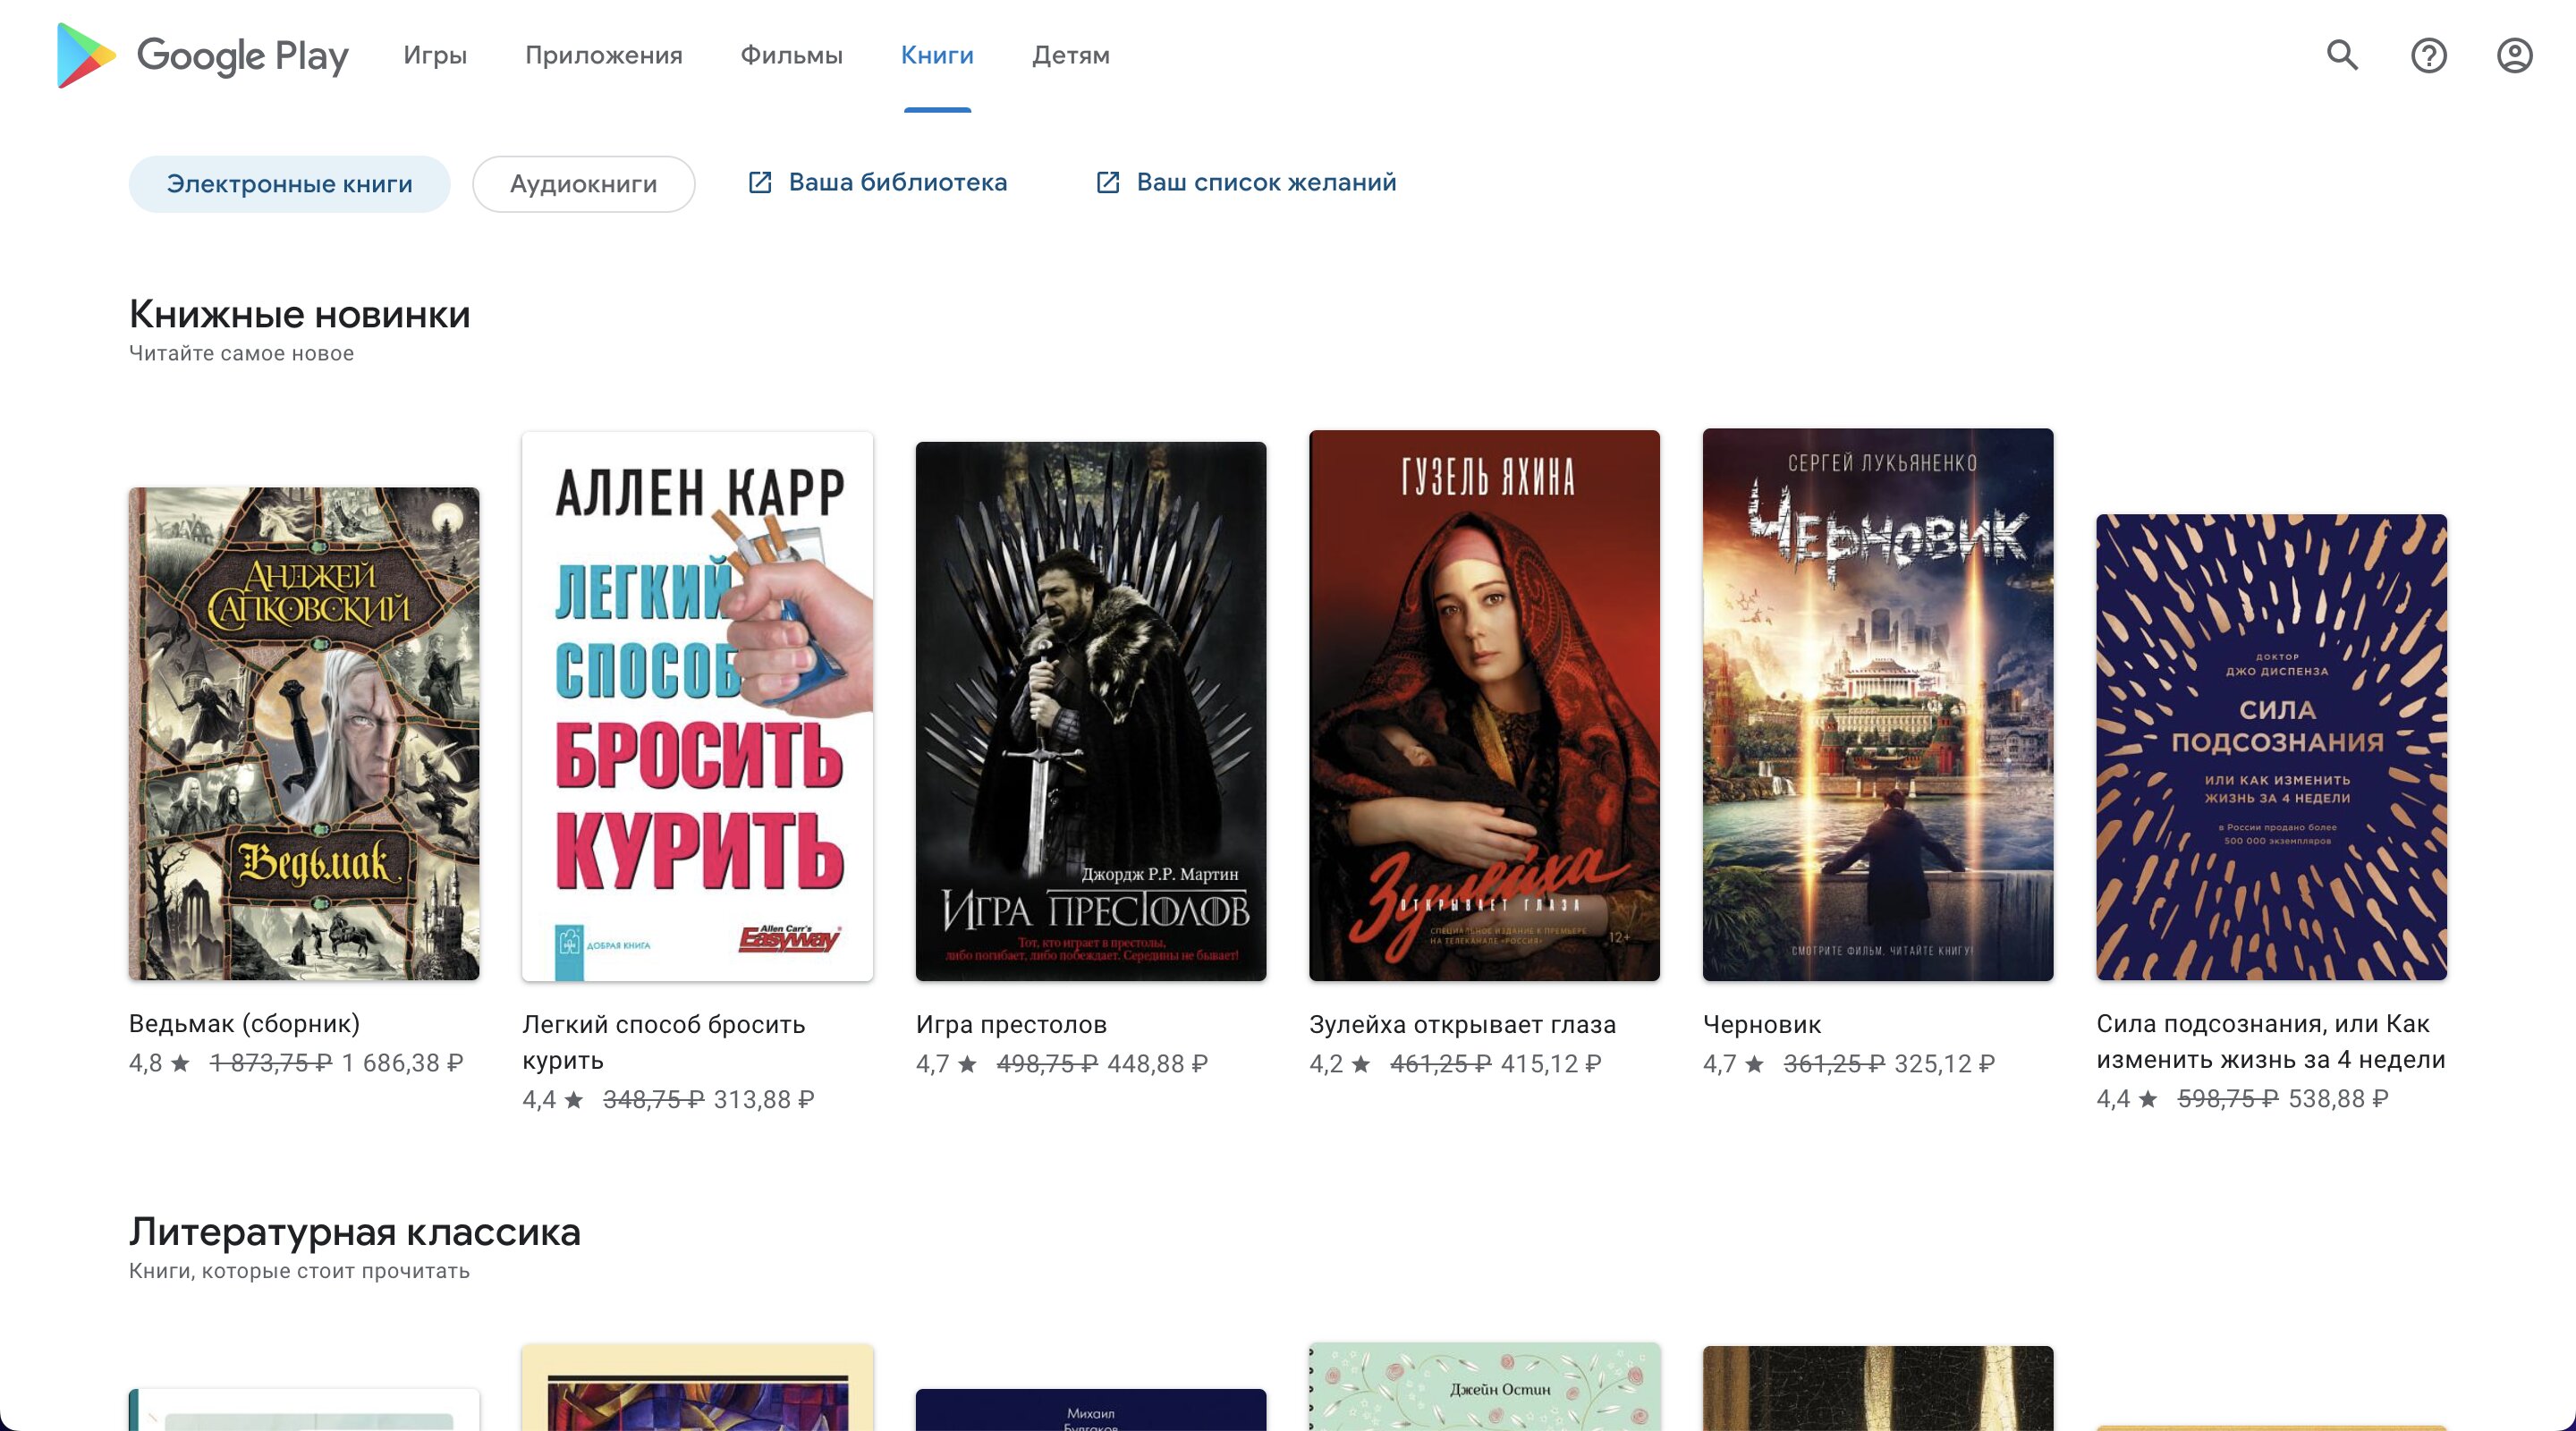Viewport: 2576px width, 1431px height.
Task: Click the price 325,12 ₽
Action: pos(1944,1063)
